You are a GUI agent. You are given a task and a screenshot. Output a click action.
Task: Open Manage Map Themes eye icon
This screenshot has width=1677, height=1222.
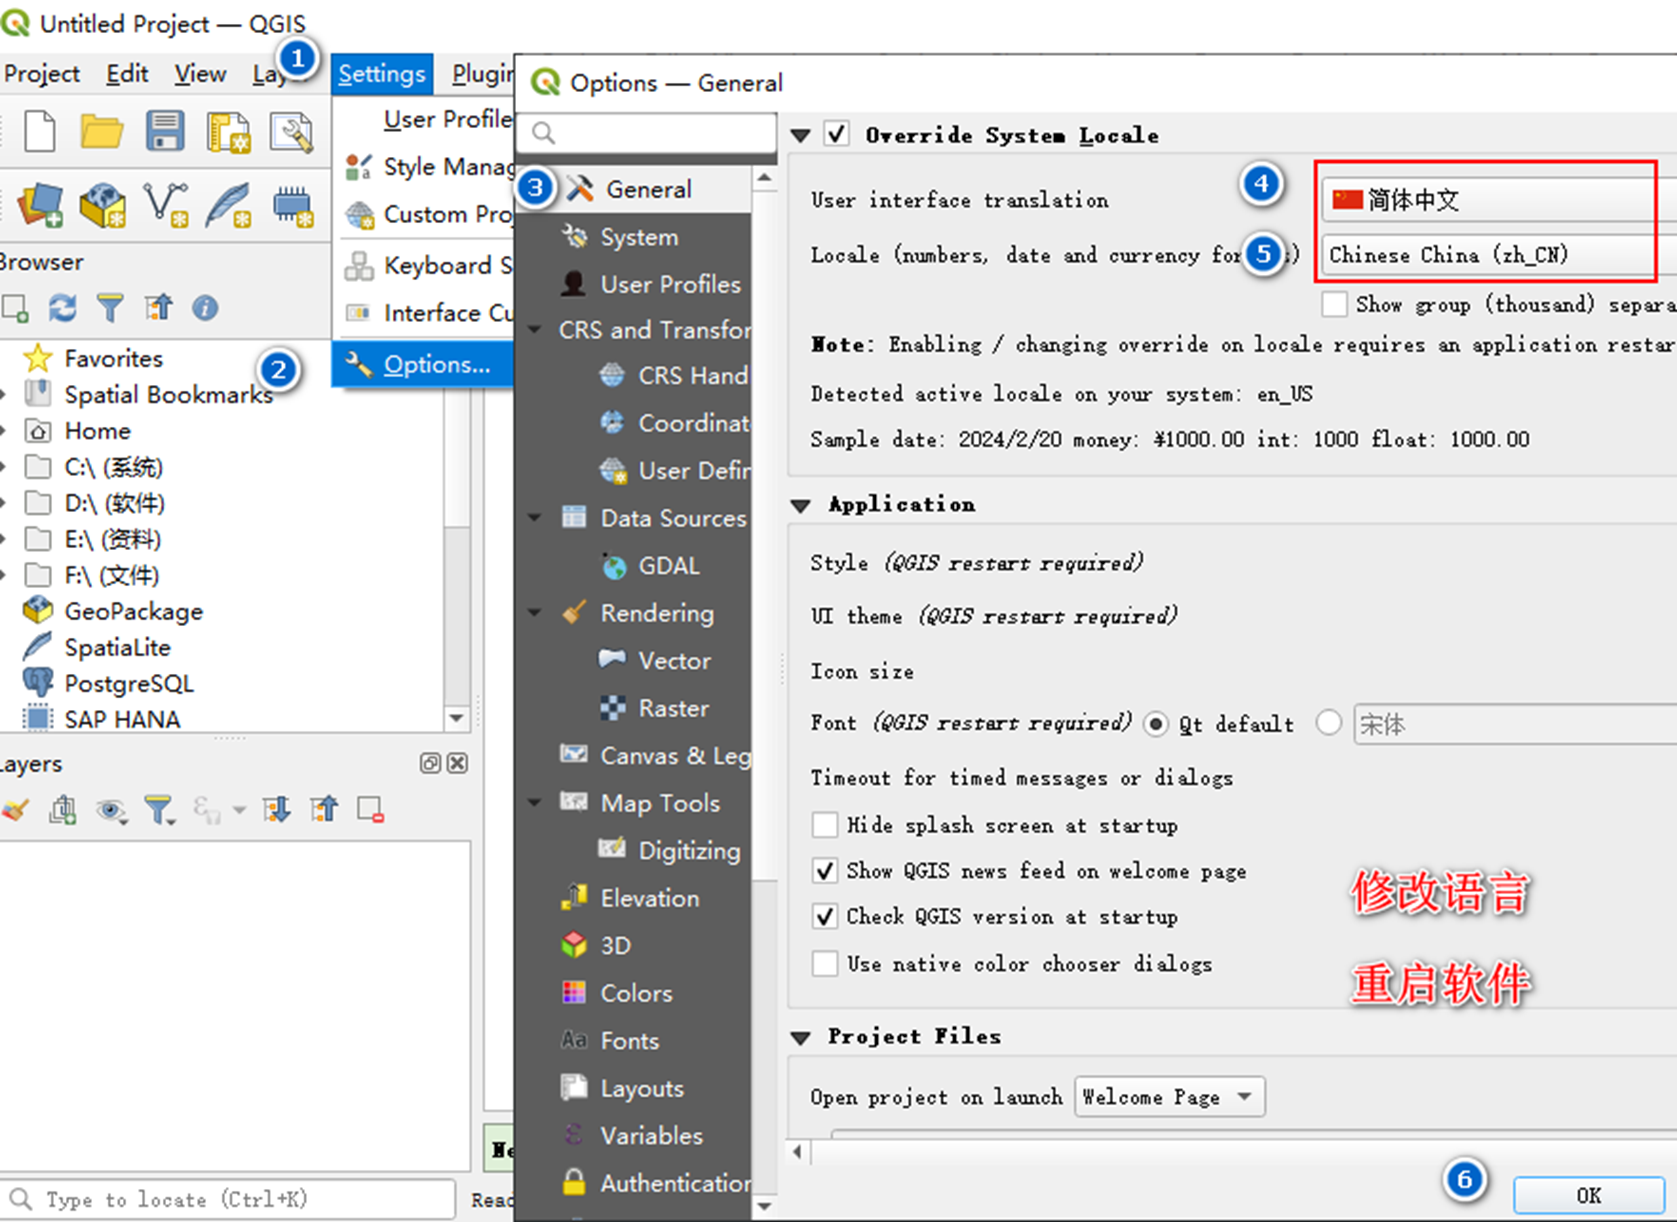tap(111, 810)
